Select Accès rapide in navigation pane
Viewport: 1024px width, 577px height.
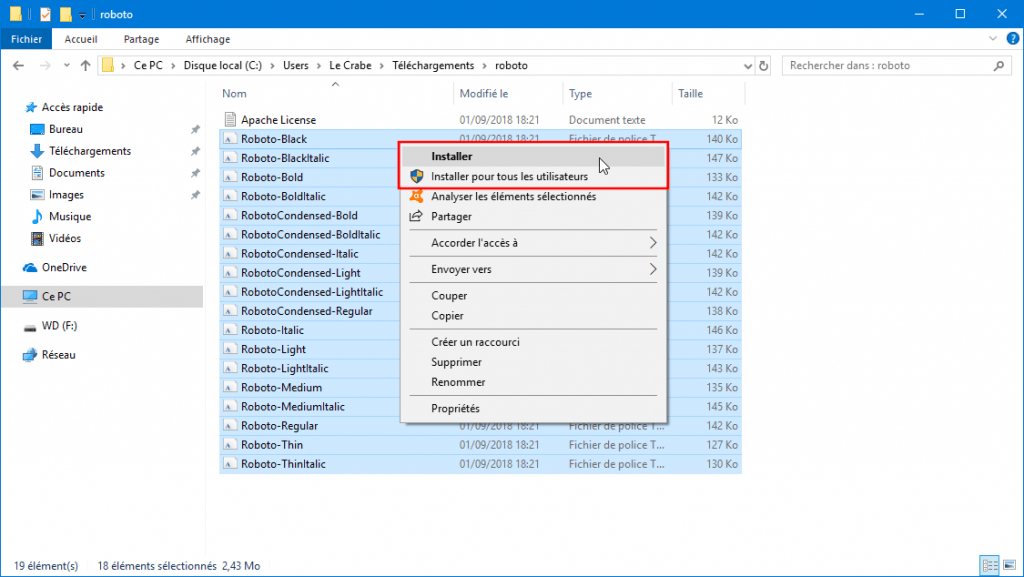coord(72,107)
